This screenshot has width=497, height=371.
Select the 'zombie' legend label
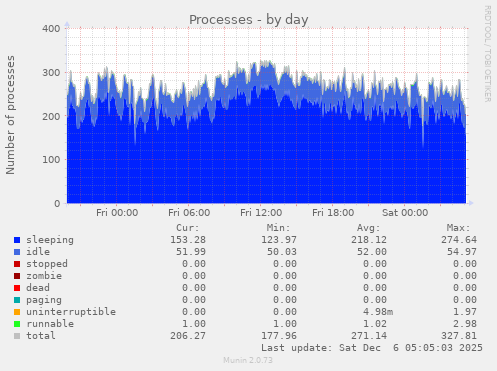[x=44, y=276]
